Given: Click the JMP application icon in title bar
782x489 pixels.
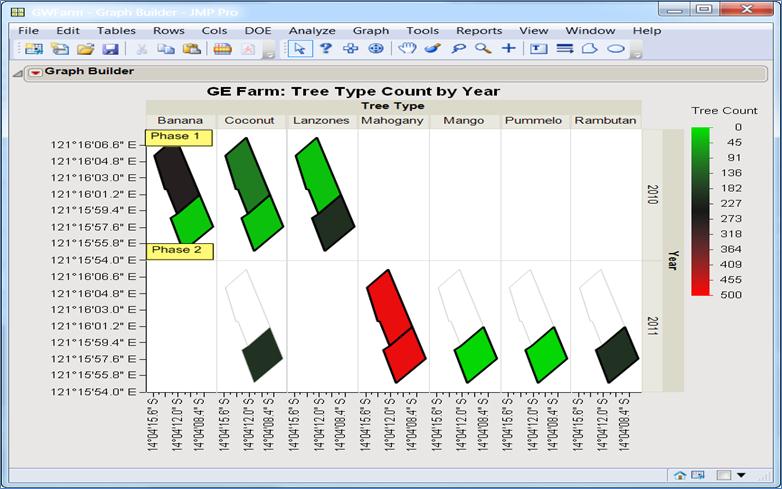Looking at the screenshot, I should click(17, 12).
